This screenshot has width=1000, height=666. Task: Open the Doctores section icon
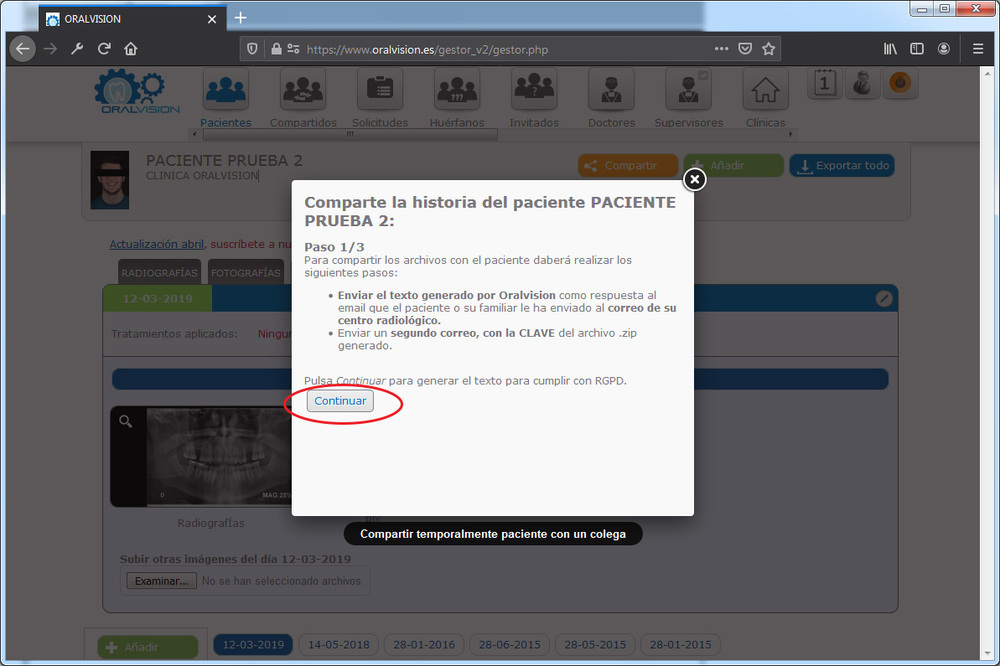[611, 91]
